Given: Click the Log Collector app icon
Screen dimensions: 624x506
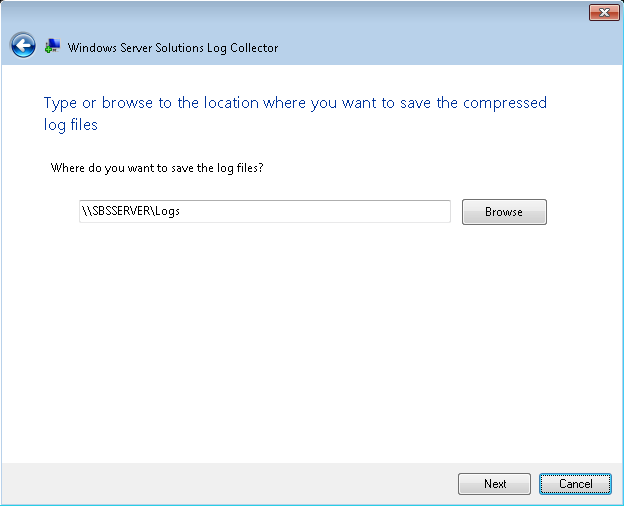Looking at the screenshot, I should click(52, 47).
